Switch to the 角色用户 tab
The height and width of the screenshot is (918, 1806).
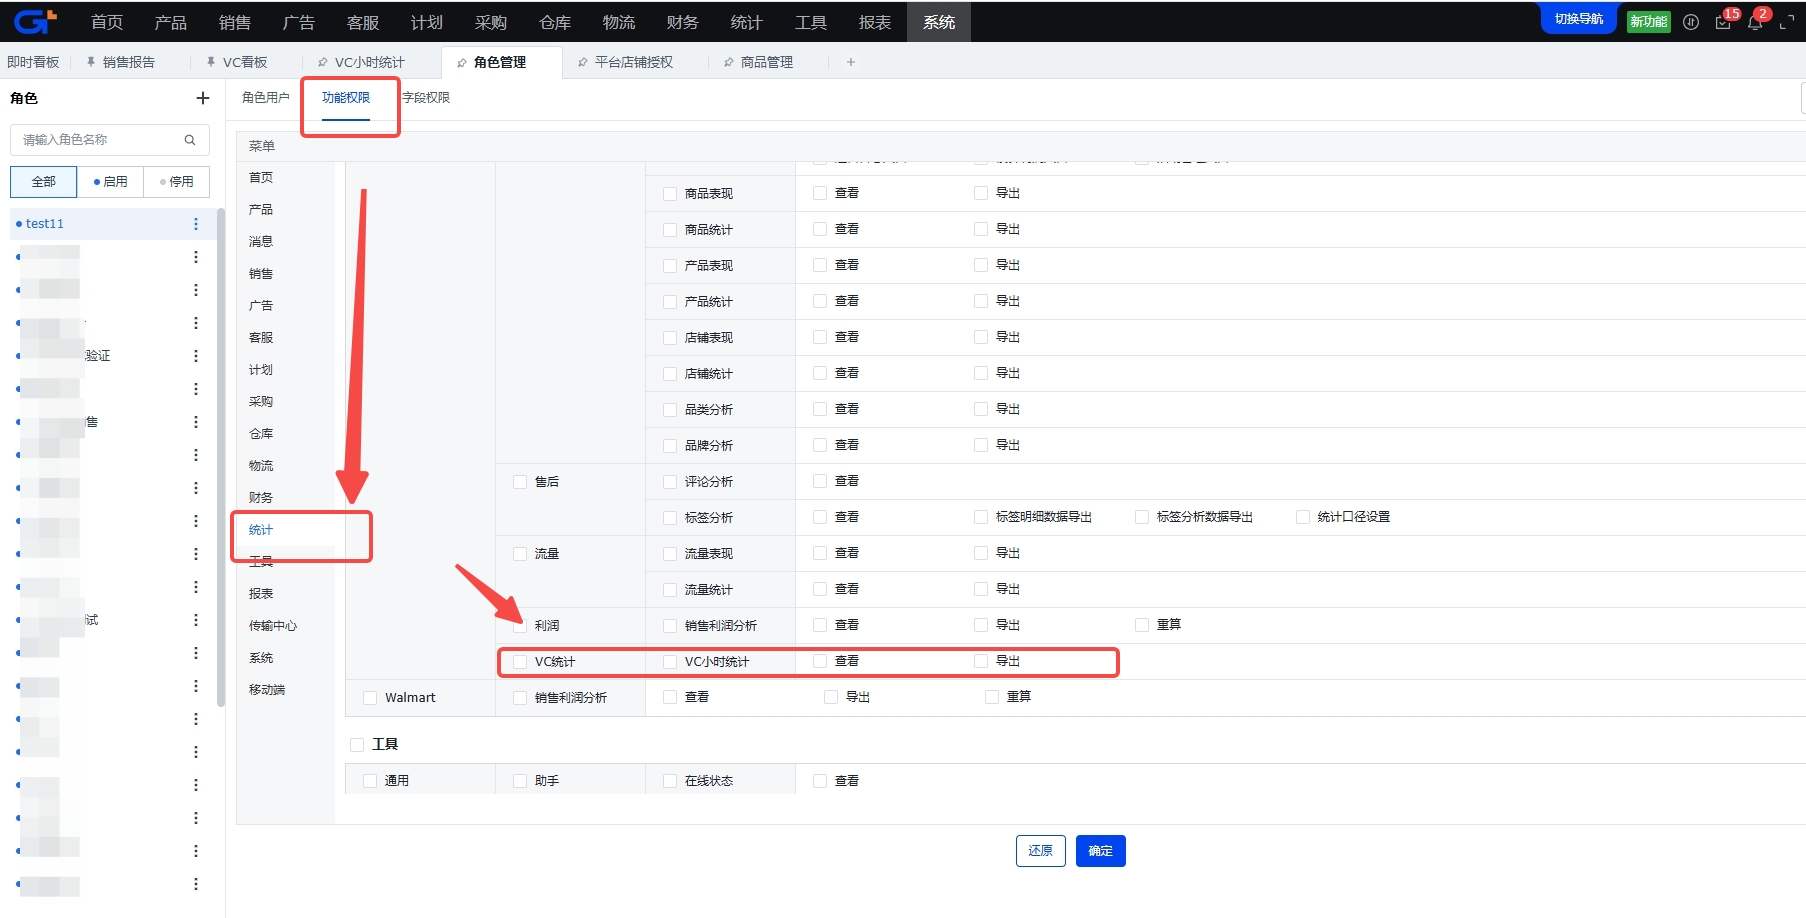[x=266, y=98]
